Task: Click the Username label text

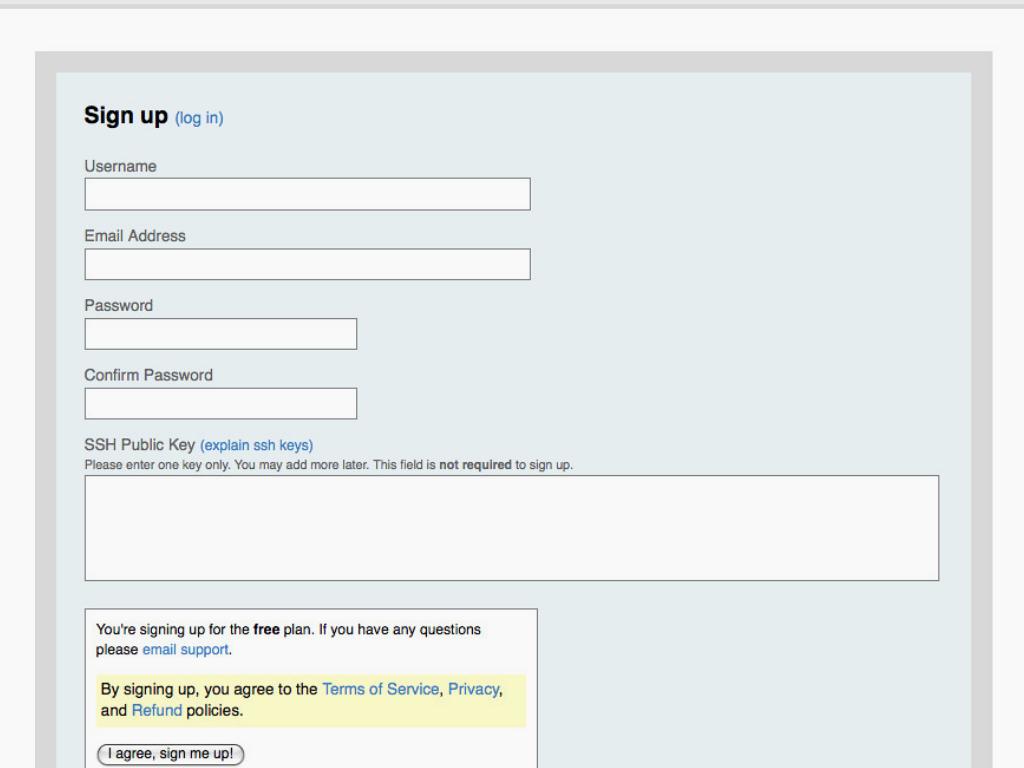Action: 120,167
